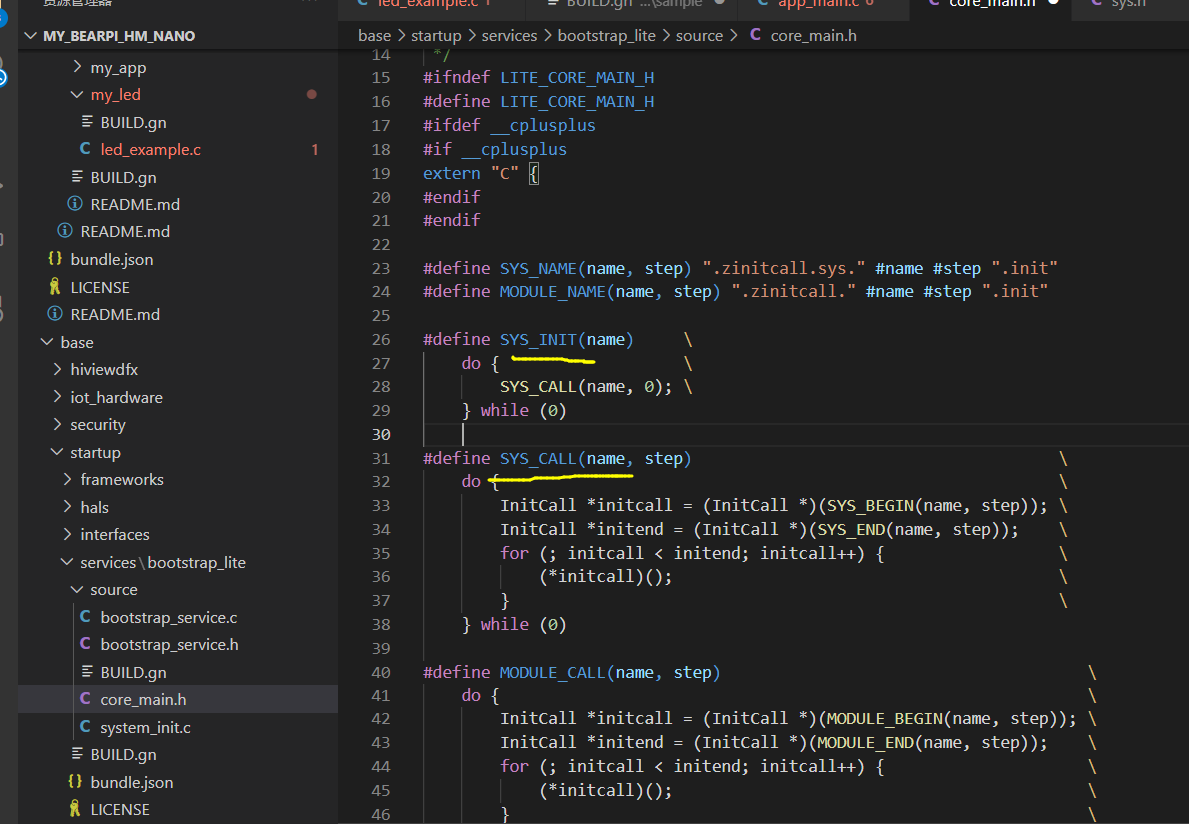Open README.md directly below BUILD.gn
This screenshot has width=1189, height=824.
(135, 204)
